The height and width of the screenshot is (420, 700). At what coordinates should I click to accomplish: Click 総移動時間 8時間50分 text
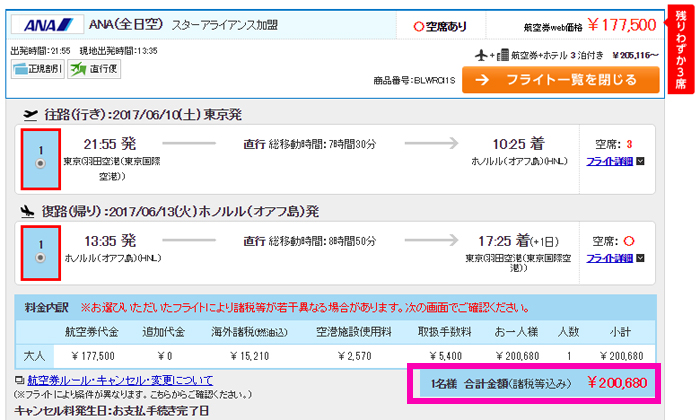click(x=322, y=241)
